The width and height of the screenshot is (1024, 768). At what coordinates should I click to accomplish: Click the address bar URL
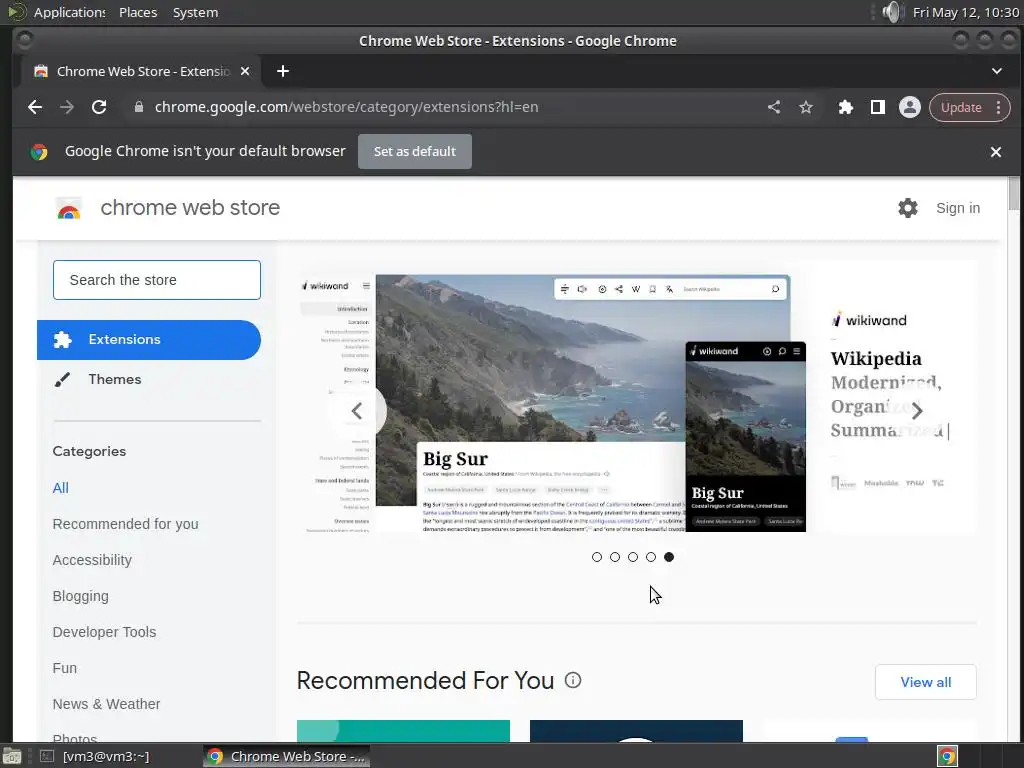[346, 107]
